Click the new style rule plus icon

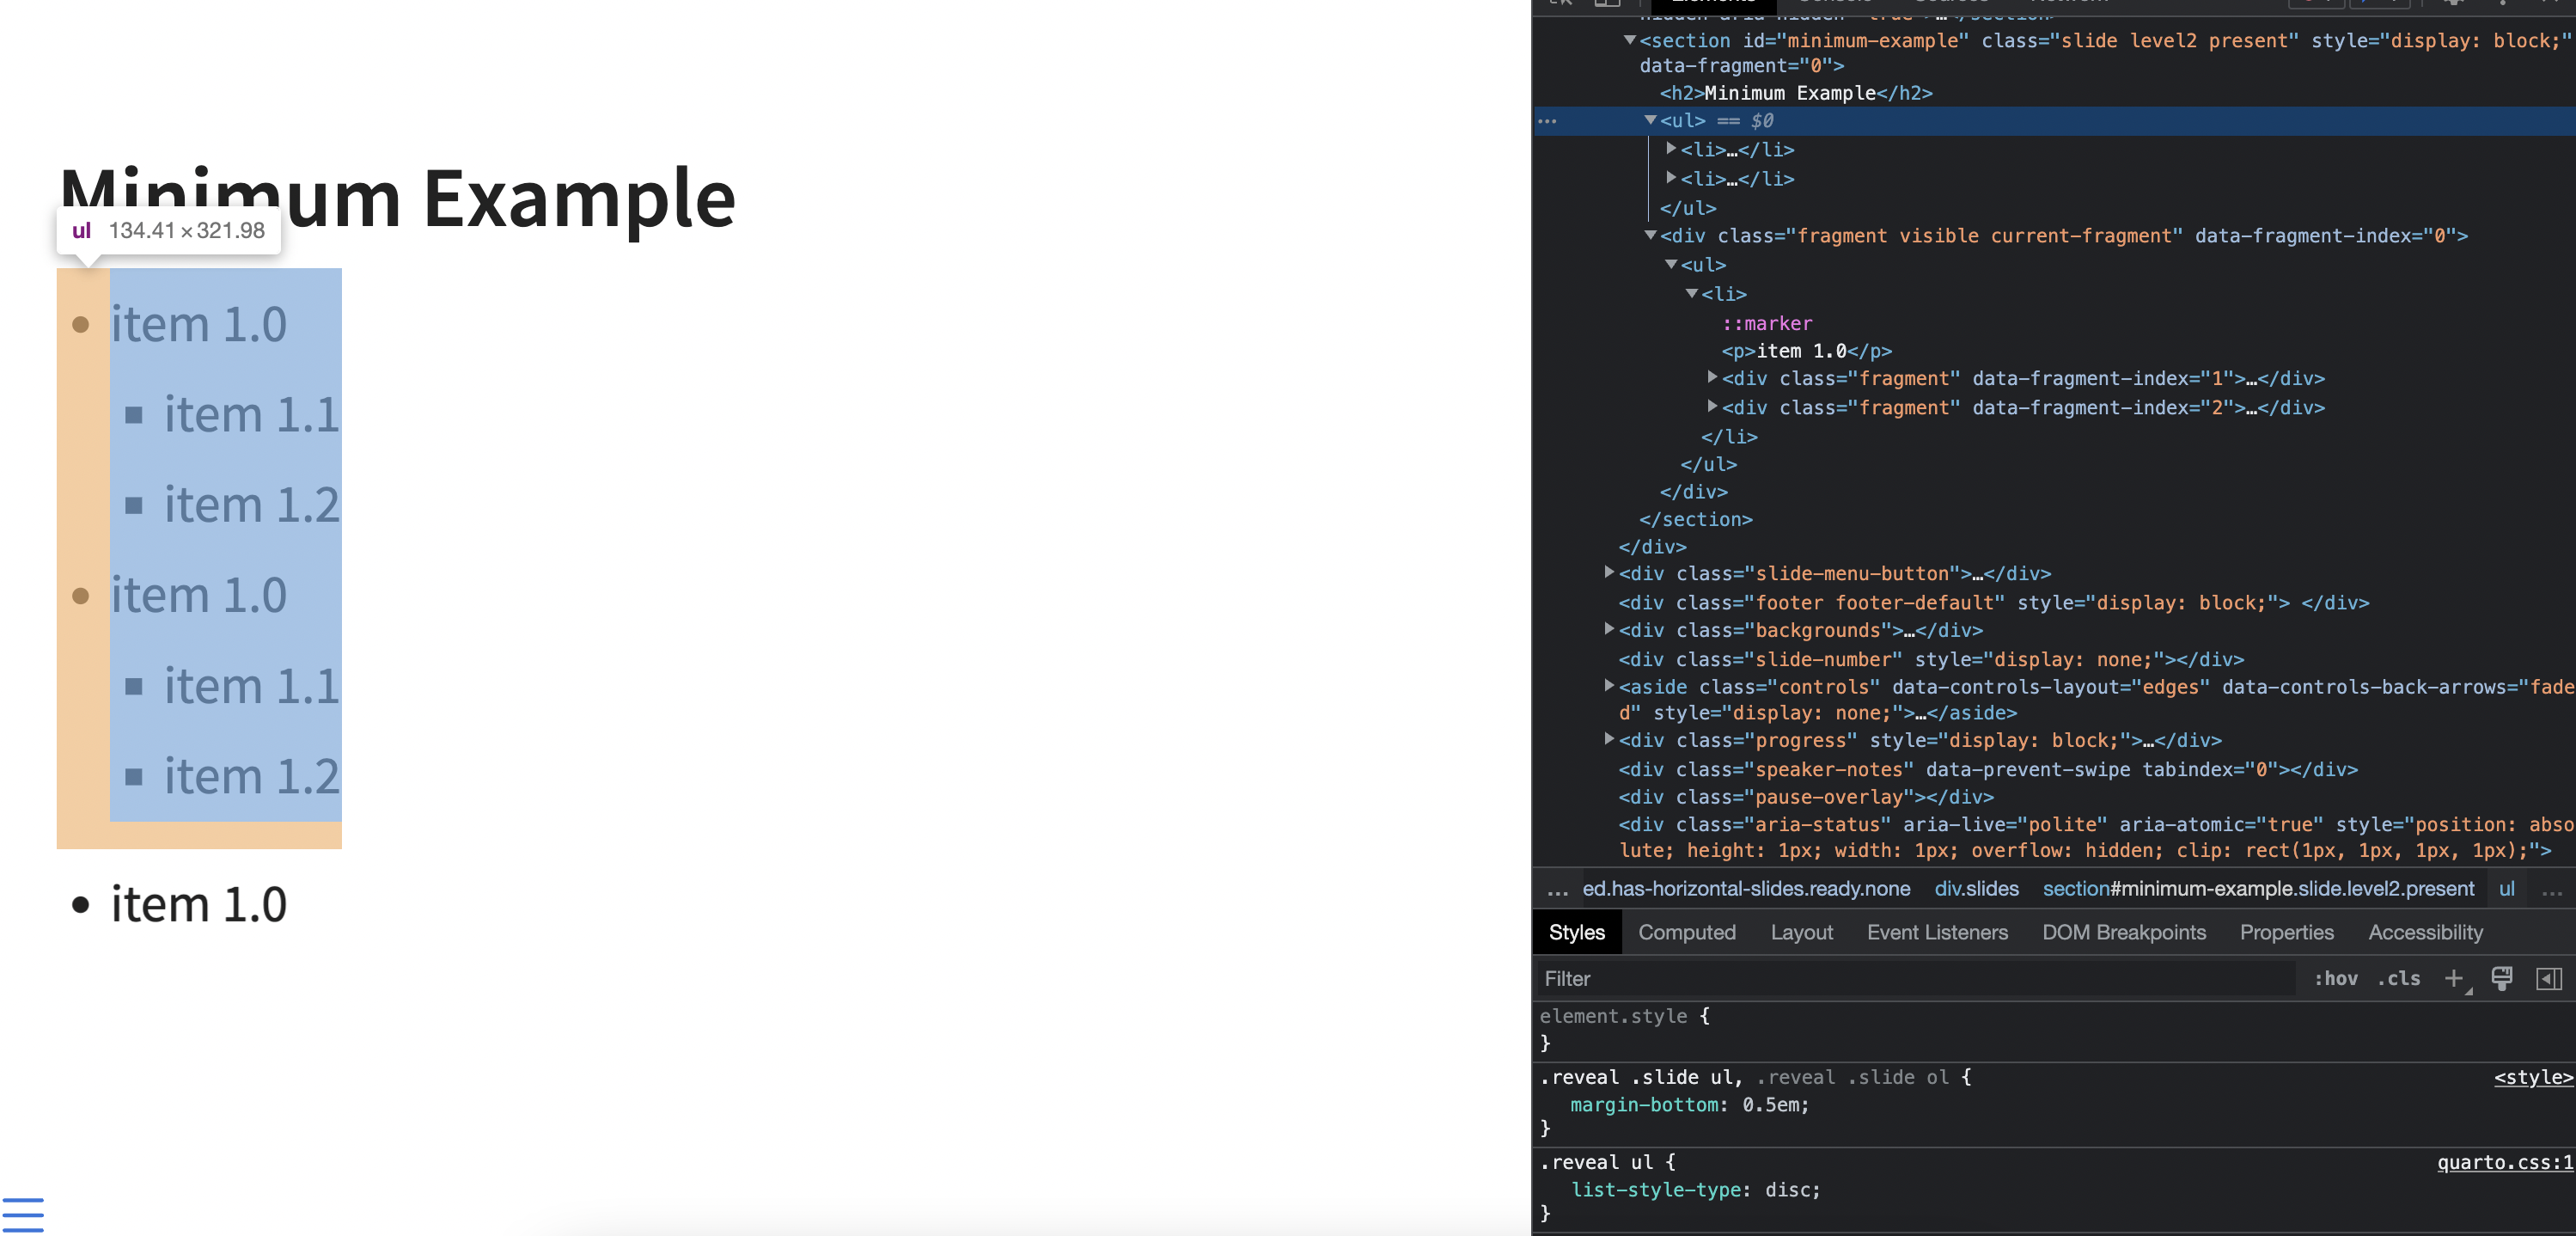tap(2453, 978)
